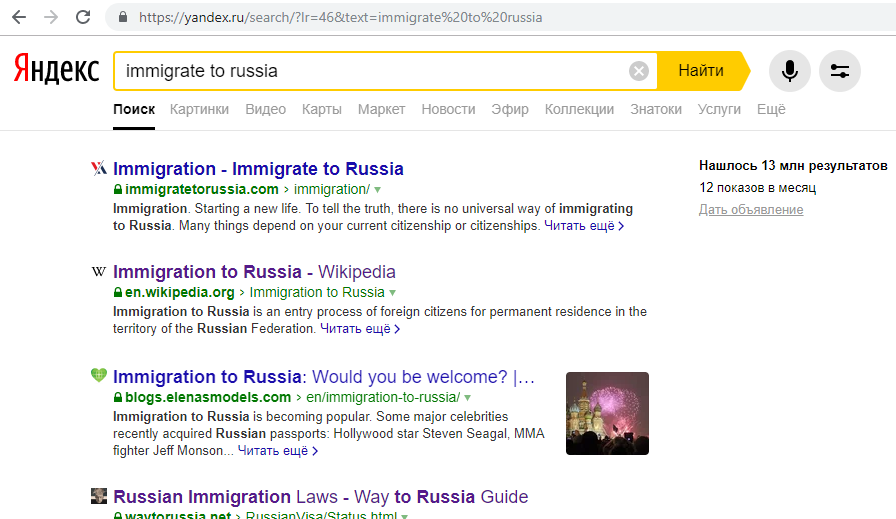Image resolution: width=896 pixels, height=519 pixels.
Task: Open the Карты tab
Action: click(x=322, y=109)
